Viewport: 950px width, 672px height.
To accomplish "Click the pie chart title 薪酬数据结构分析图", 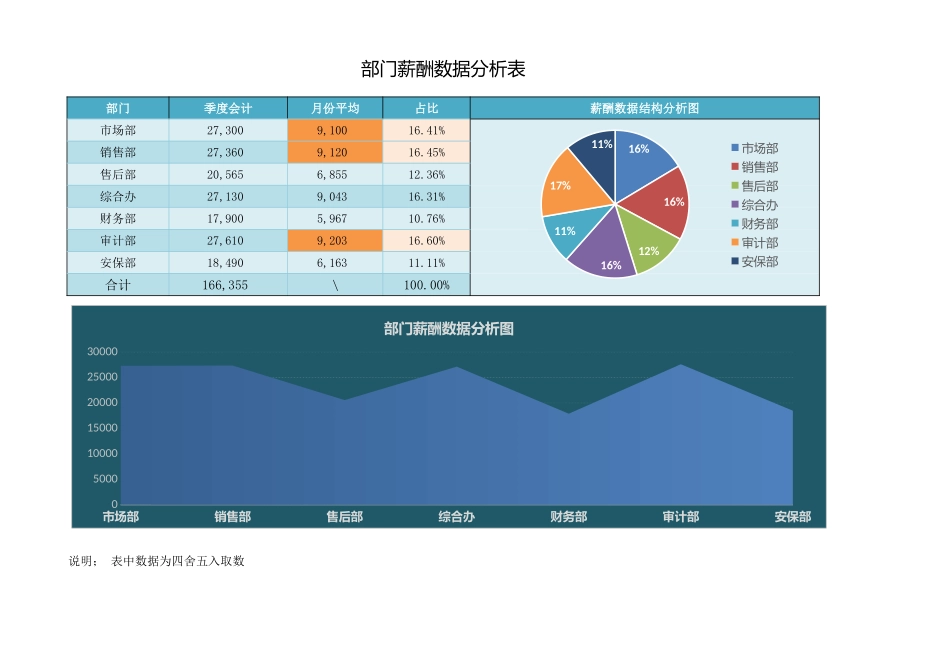I will 644,108.
